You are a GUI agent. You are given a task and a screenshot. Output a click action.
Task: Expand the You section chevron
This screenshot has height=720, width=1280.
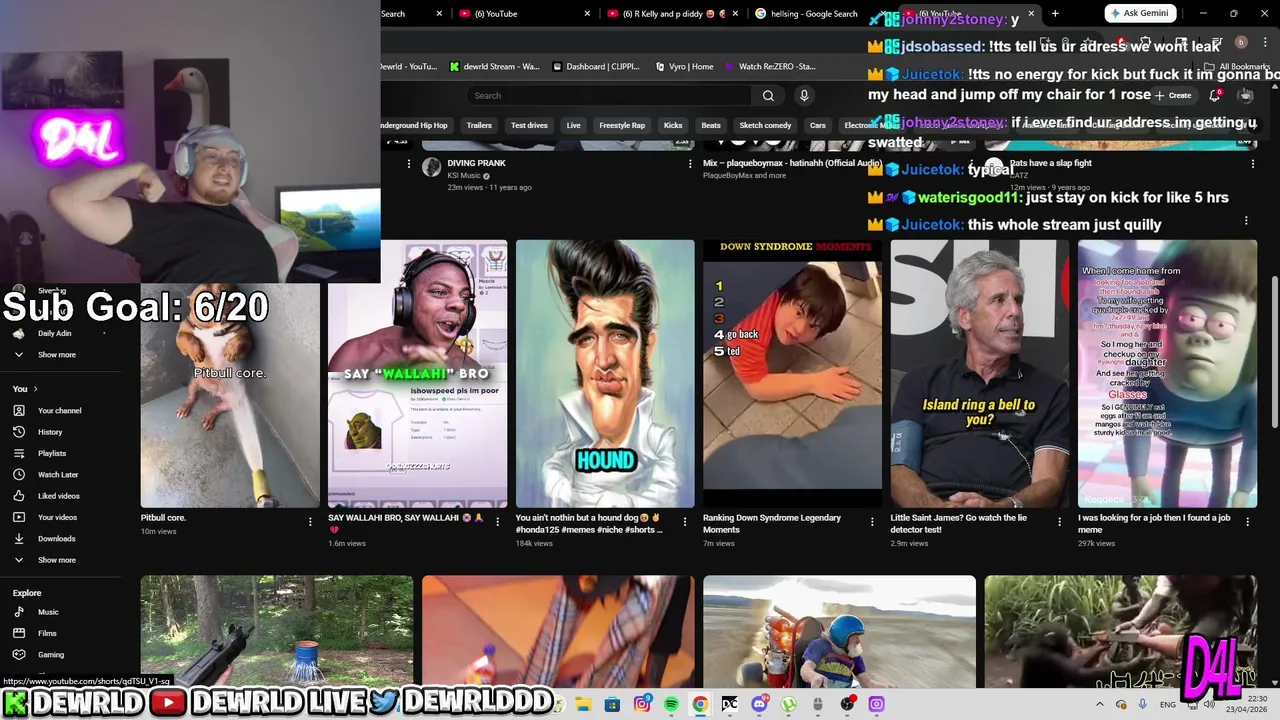pyautogui.click(x=35, y=389)
